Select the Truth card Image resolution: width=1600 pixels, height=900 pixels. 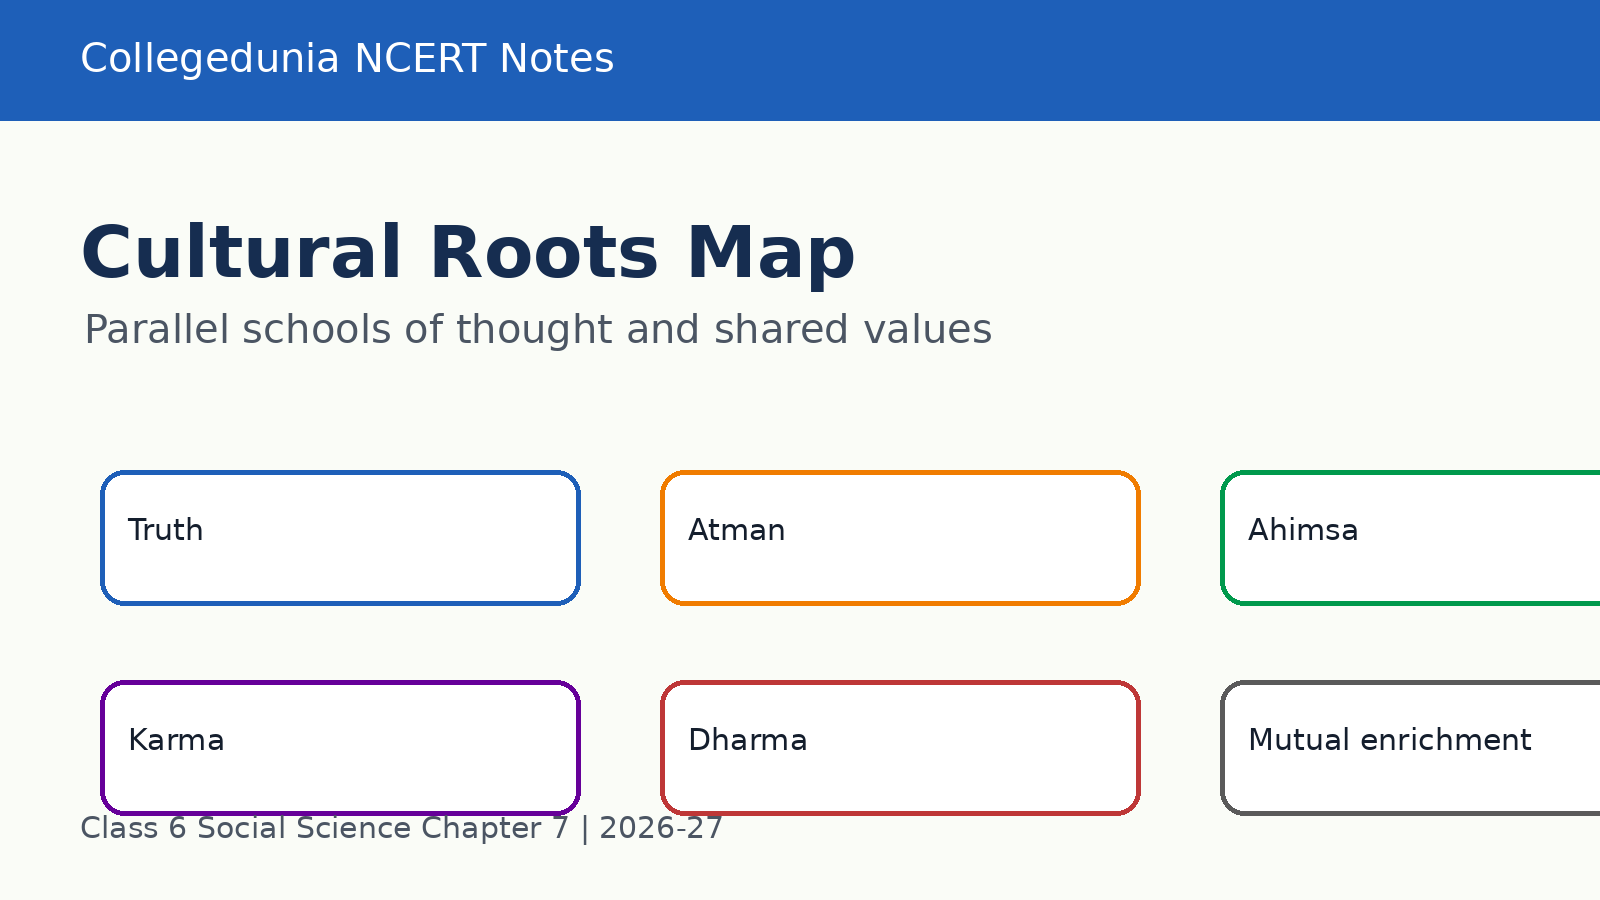[x=340, y=538]
